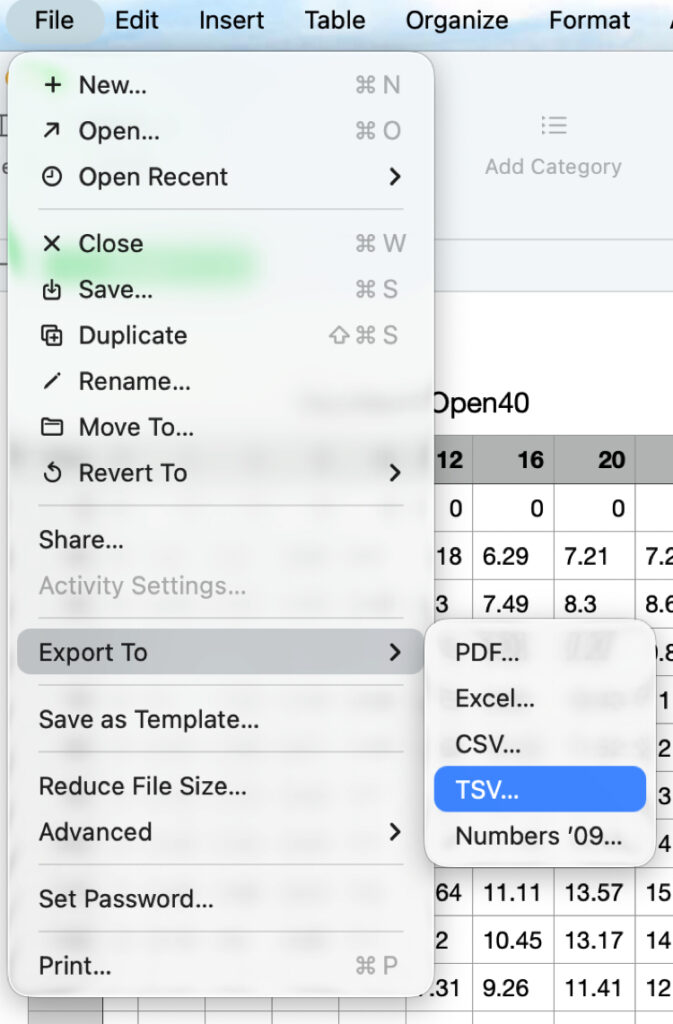Click the Move To folder icon
The height and width of the screenshot is (1024, 673).
pyautogui.click(x=52, y=428)
